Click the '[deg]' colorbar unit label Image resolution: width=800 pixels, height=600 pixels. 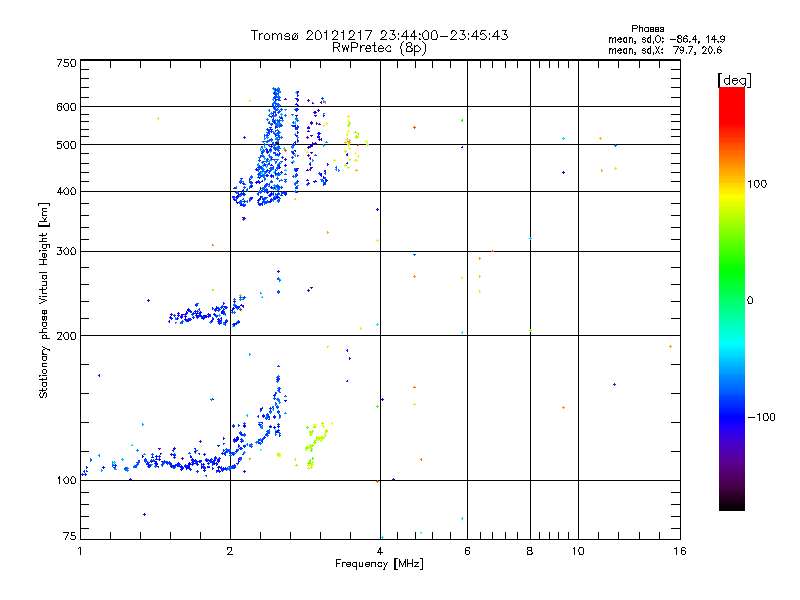734,80
